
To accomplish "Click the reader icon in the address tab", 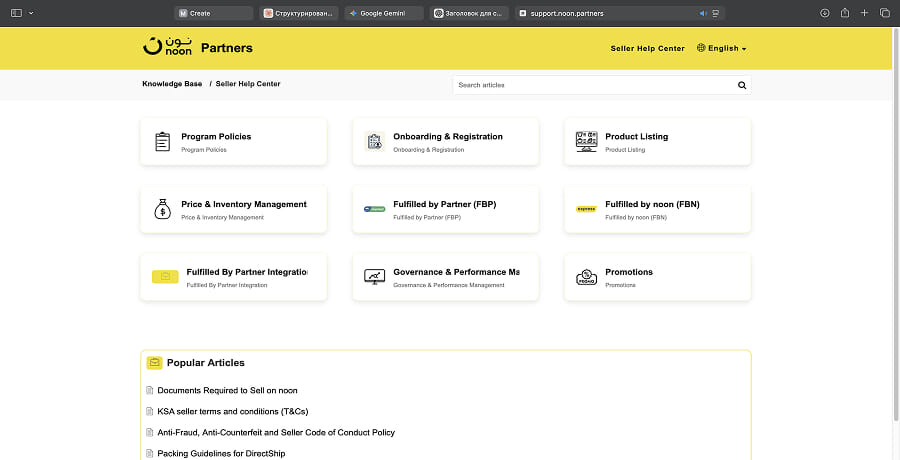I will click(716, 13).
